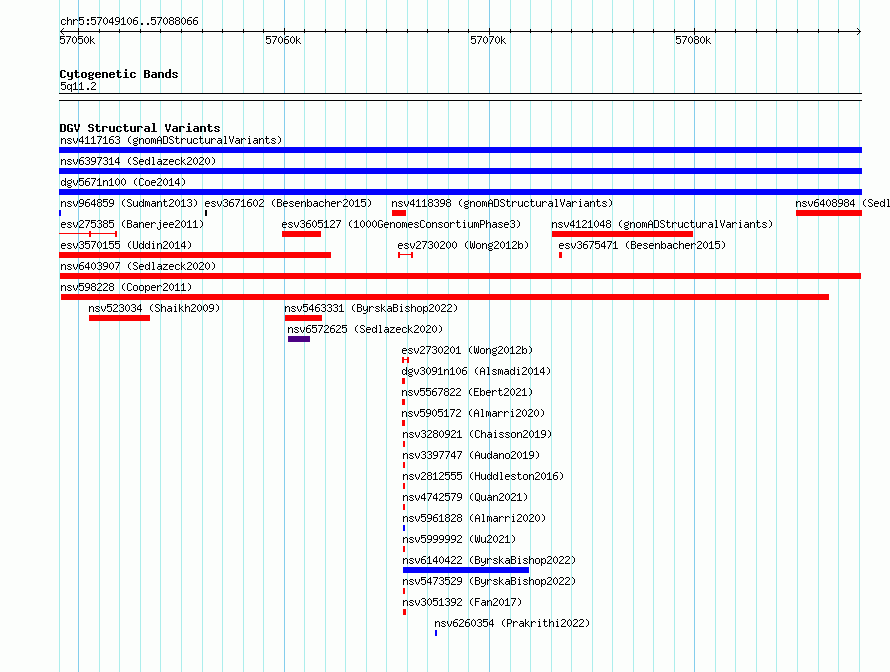890x672 pixels.
Task: Click the nsv523034 Shaikh2009 red bar
Action: point(119,318)
